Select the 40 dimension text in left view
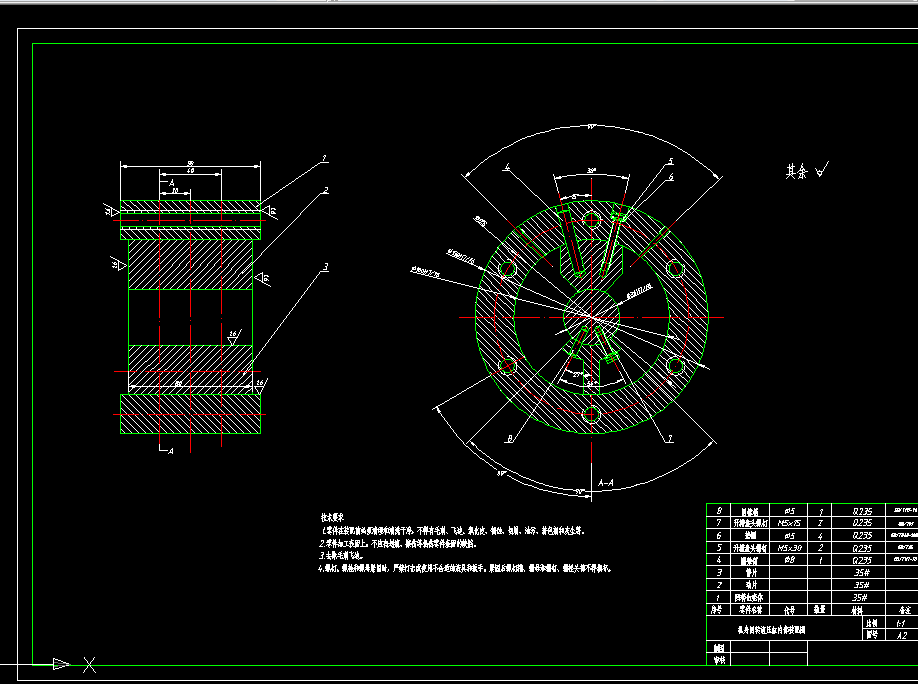This screenshot has width=918, height=684. coord(190,170)
